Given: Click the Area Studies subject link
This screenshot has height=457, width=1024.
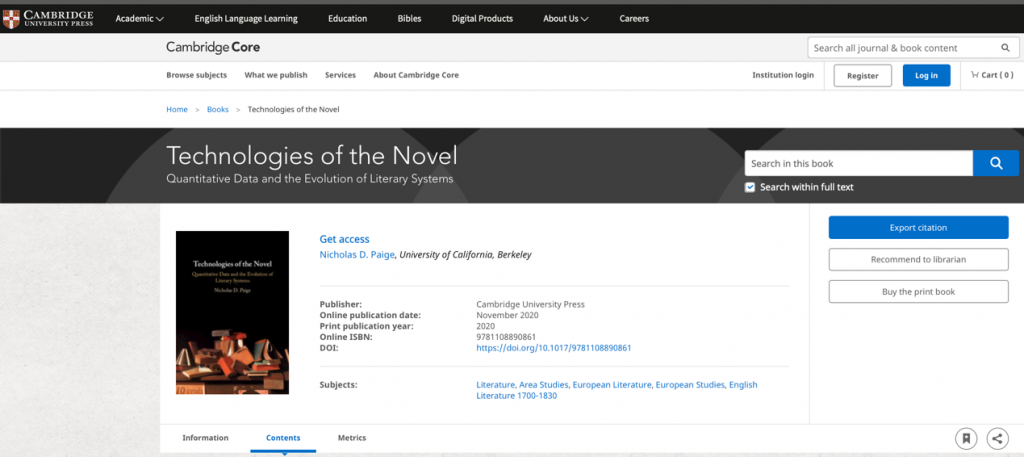Looking at the screenshot, I should click(x=543, y=385).
